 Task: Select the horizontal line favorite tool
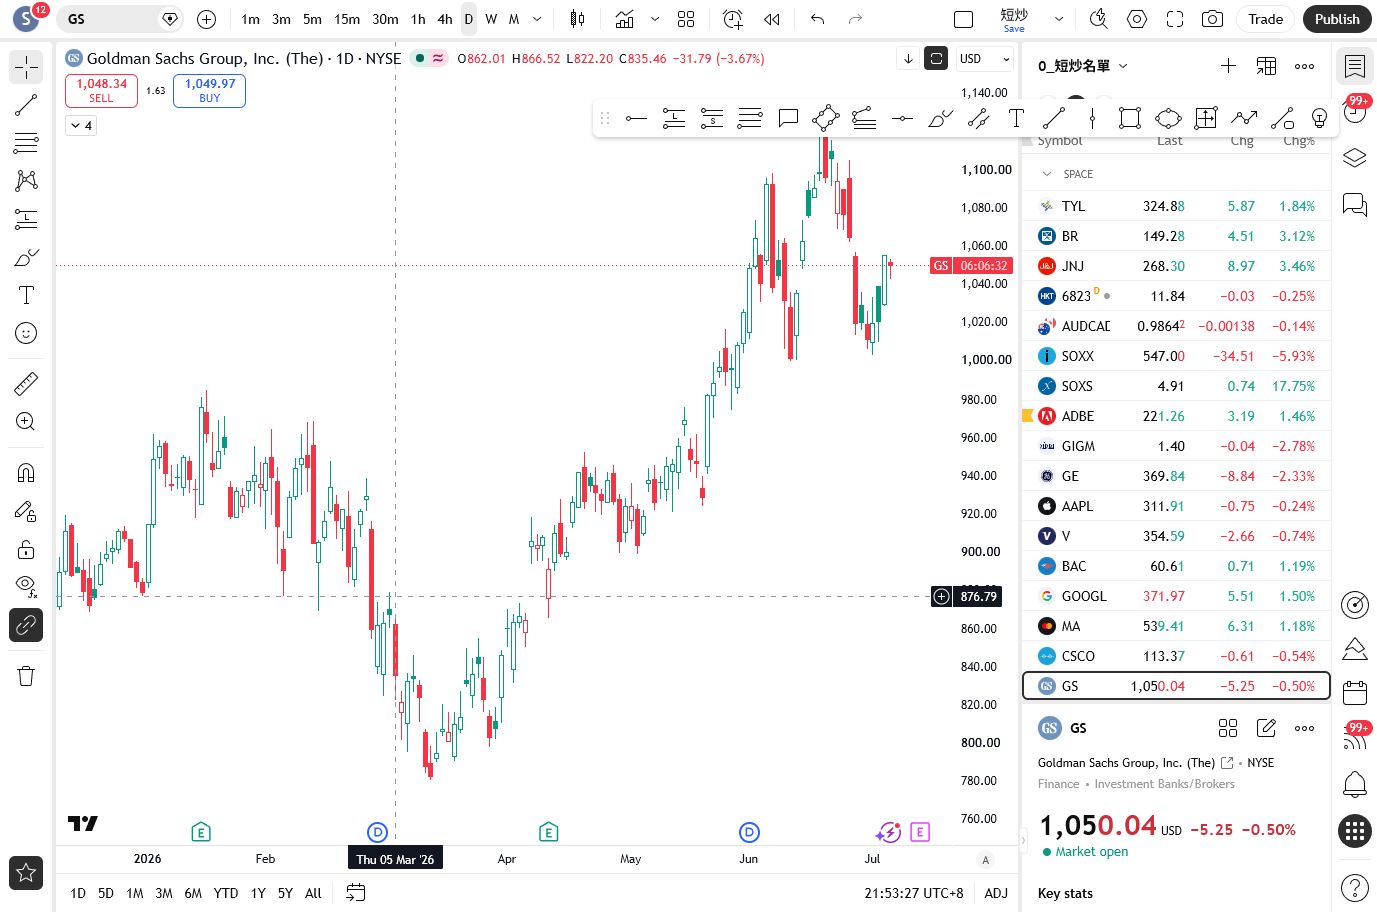(x=636, y=118)
